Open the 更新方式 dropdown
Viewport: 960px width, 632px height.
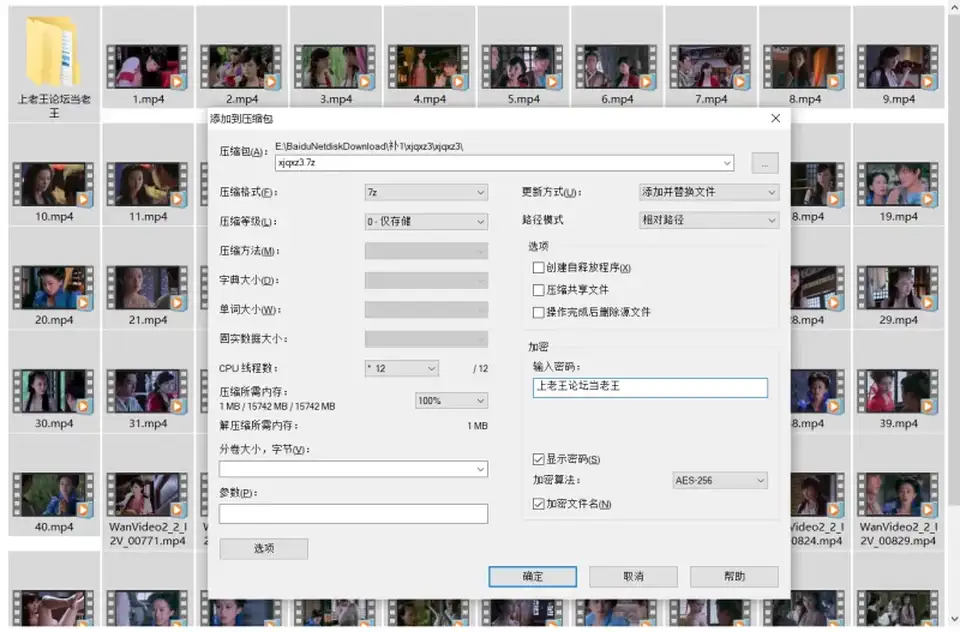(x=709, y=192)
